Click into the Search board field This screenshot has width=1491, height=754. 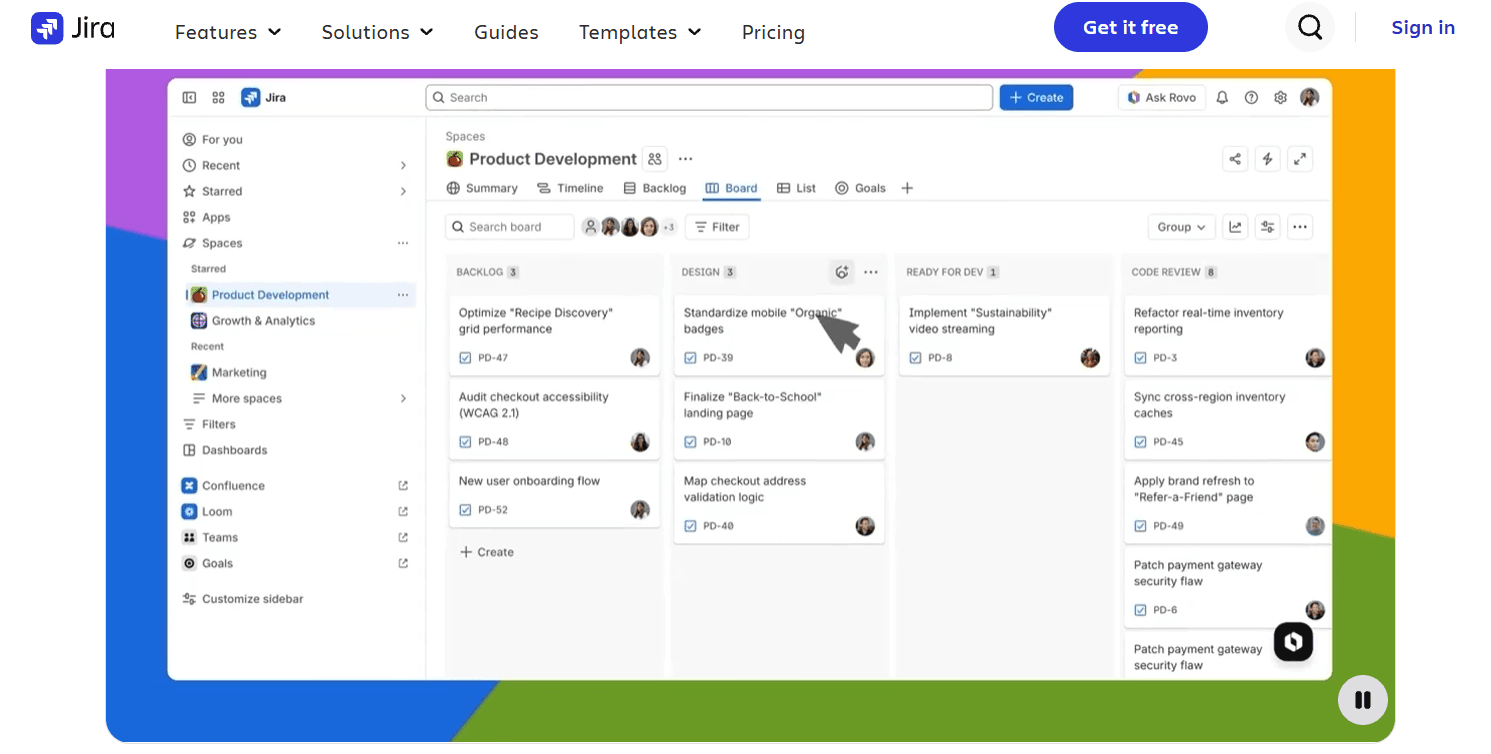tap(510, 227)
